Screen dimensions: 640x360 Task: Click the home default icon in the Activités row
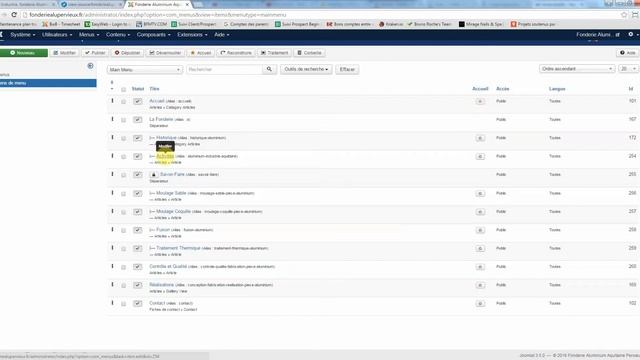click(x=480, y=156)
